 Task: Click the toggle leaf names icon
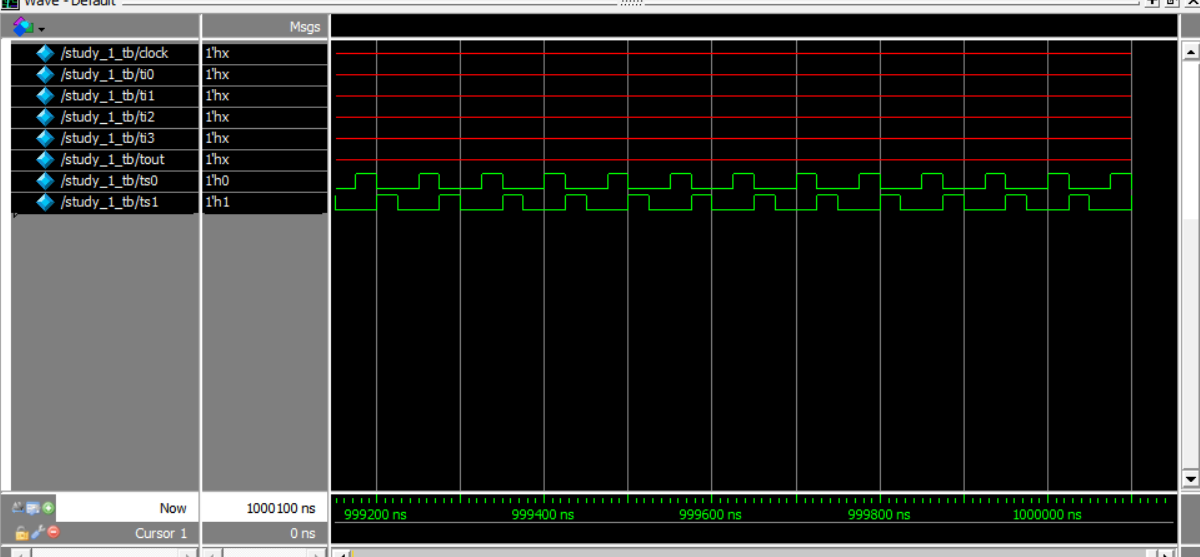20,508
